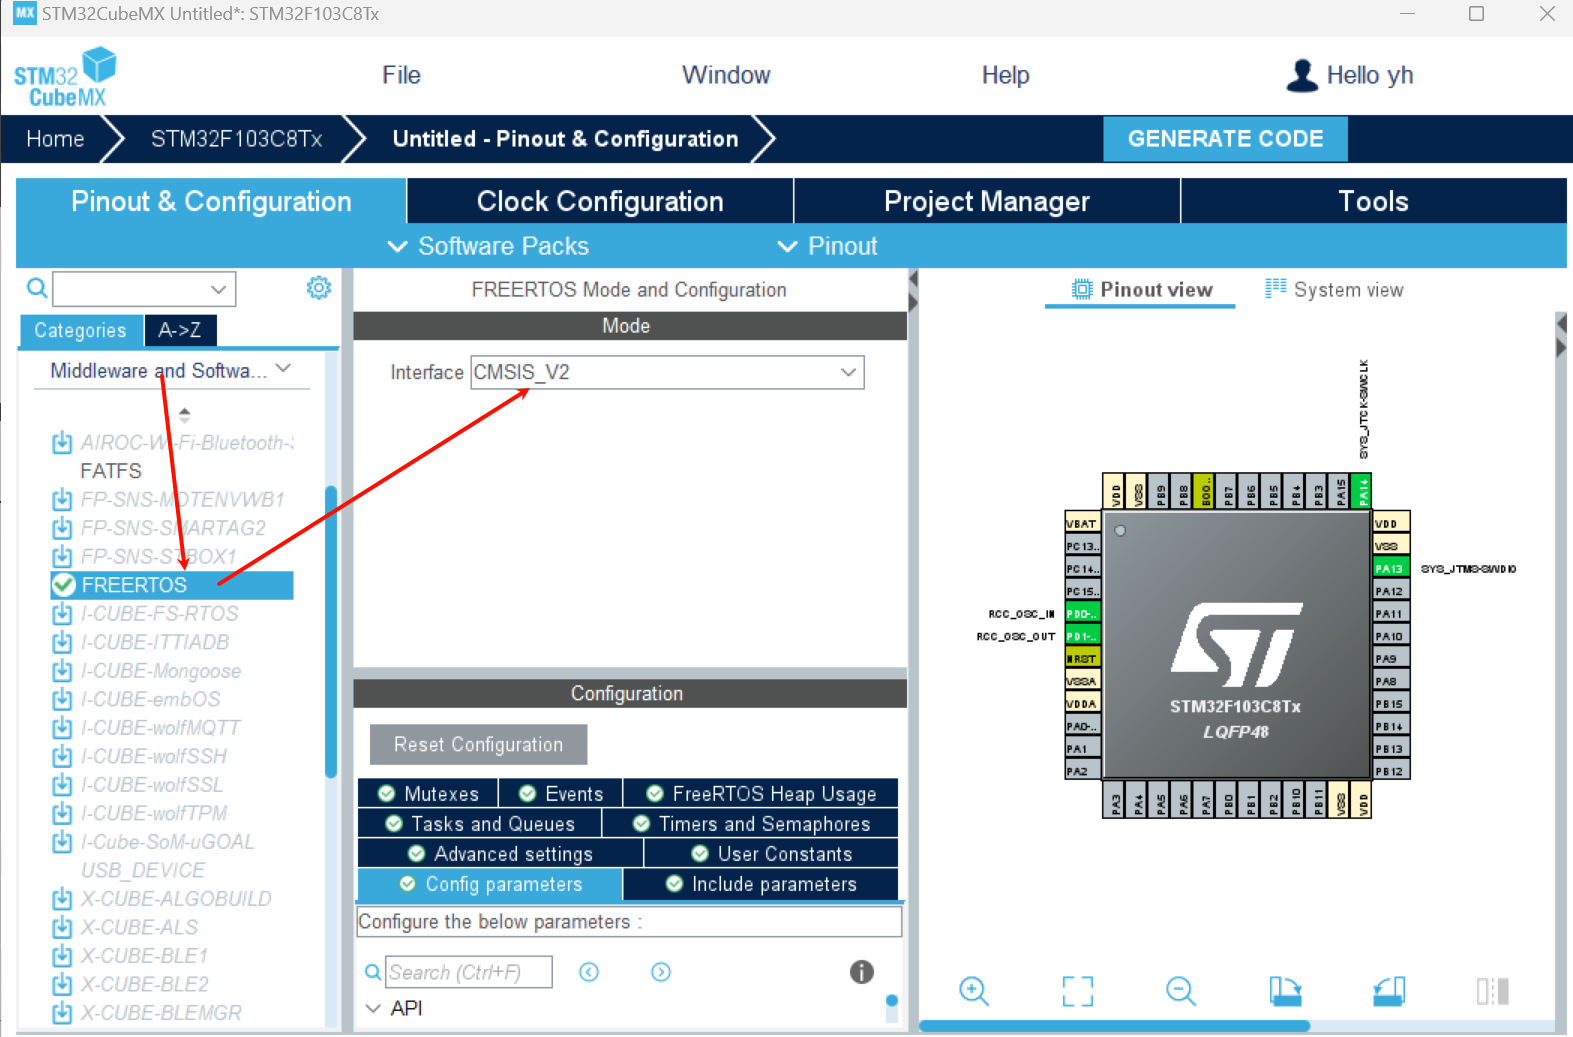Open the Mutexes configuration tab
This screenshot has height=1037, width=1573.
(x=428, y=794)
